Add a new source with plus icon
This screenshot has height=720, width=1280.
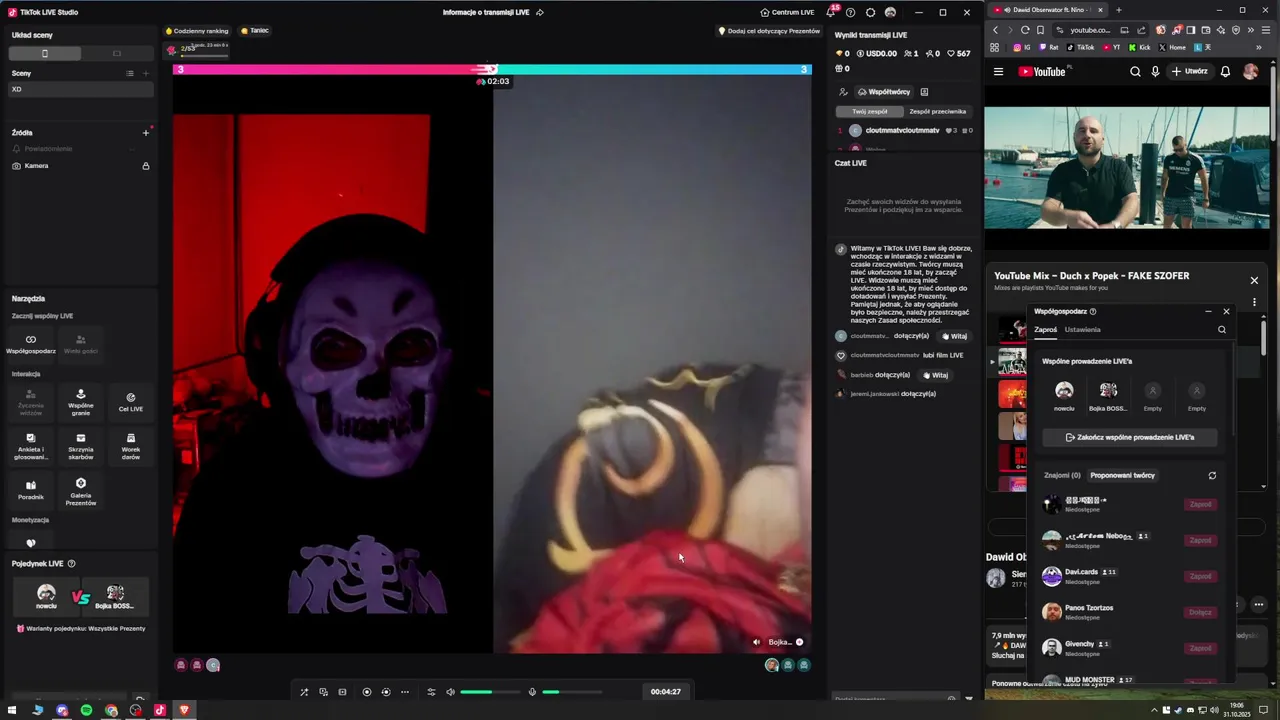click(x=145, y=132)
